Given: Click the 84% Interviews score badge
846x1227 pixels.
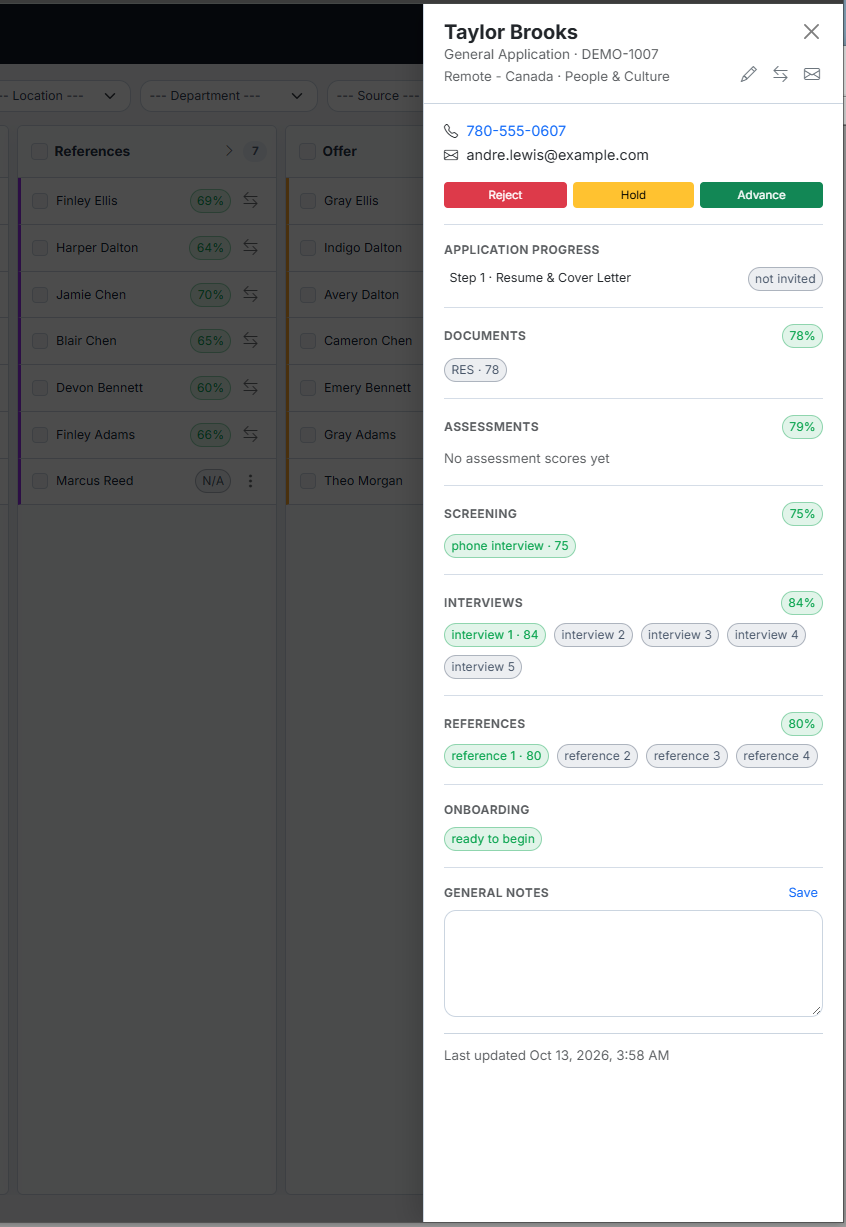Looking at the screenshot, I should [802, 603].
